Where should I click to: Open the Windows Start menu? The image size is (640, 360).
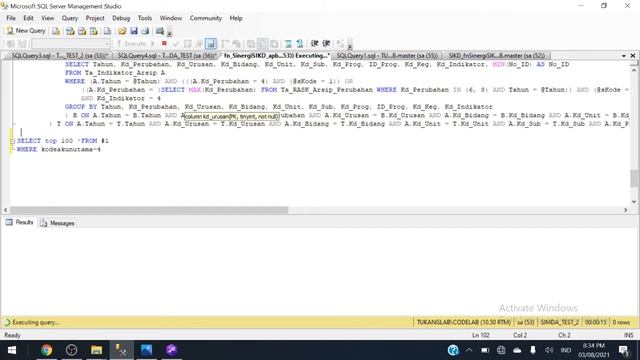[x=12, y=350]
